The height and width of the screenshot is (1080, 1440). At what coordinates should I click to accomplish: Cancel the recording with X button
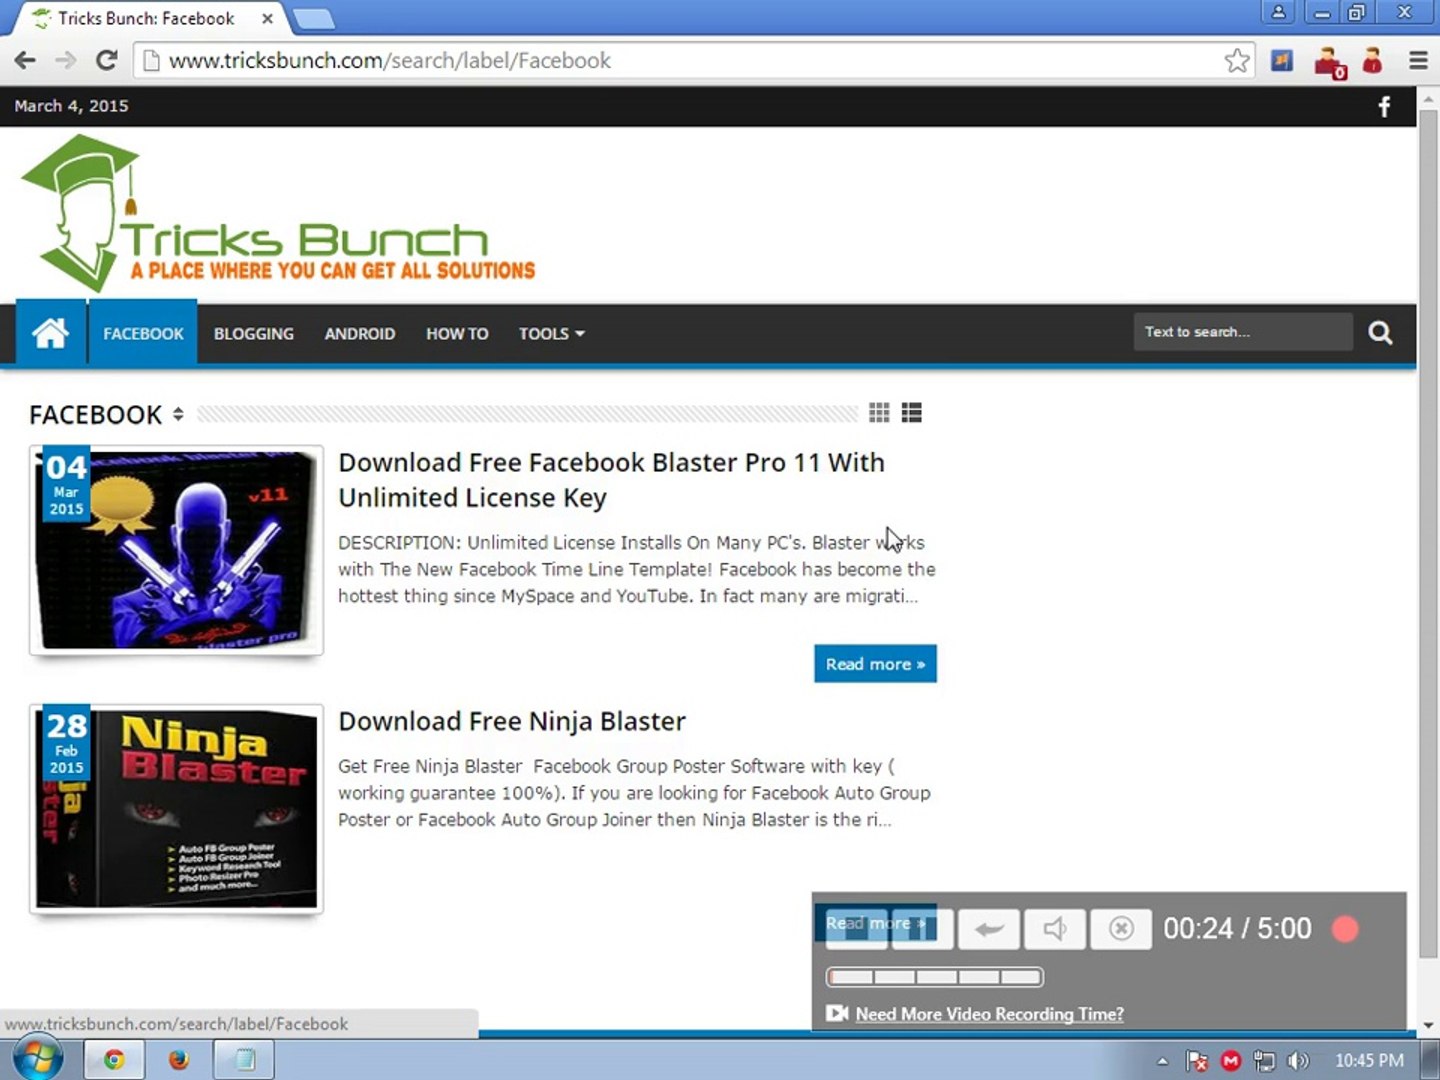coord(1121,929)
